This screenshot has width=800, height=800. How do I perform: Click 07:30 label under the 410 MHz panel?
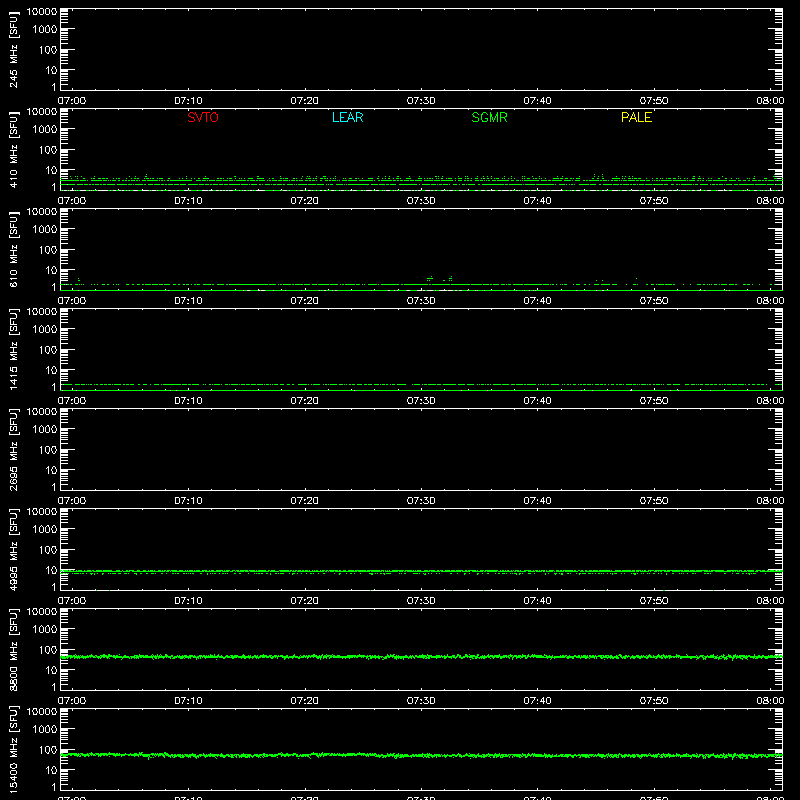click(x=421, y=201)
